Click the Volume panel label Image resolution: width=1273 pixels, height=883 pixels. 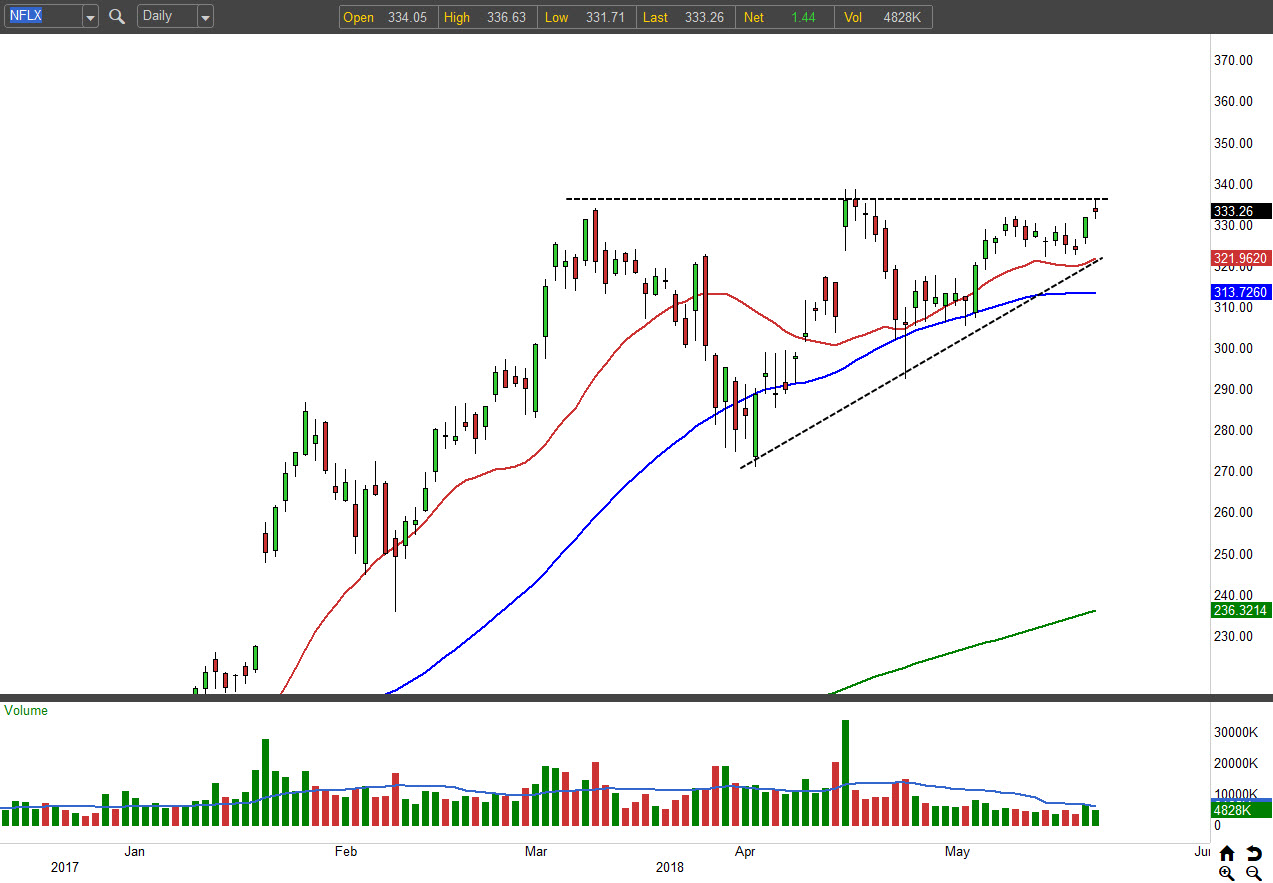click(x=26, y=711)
